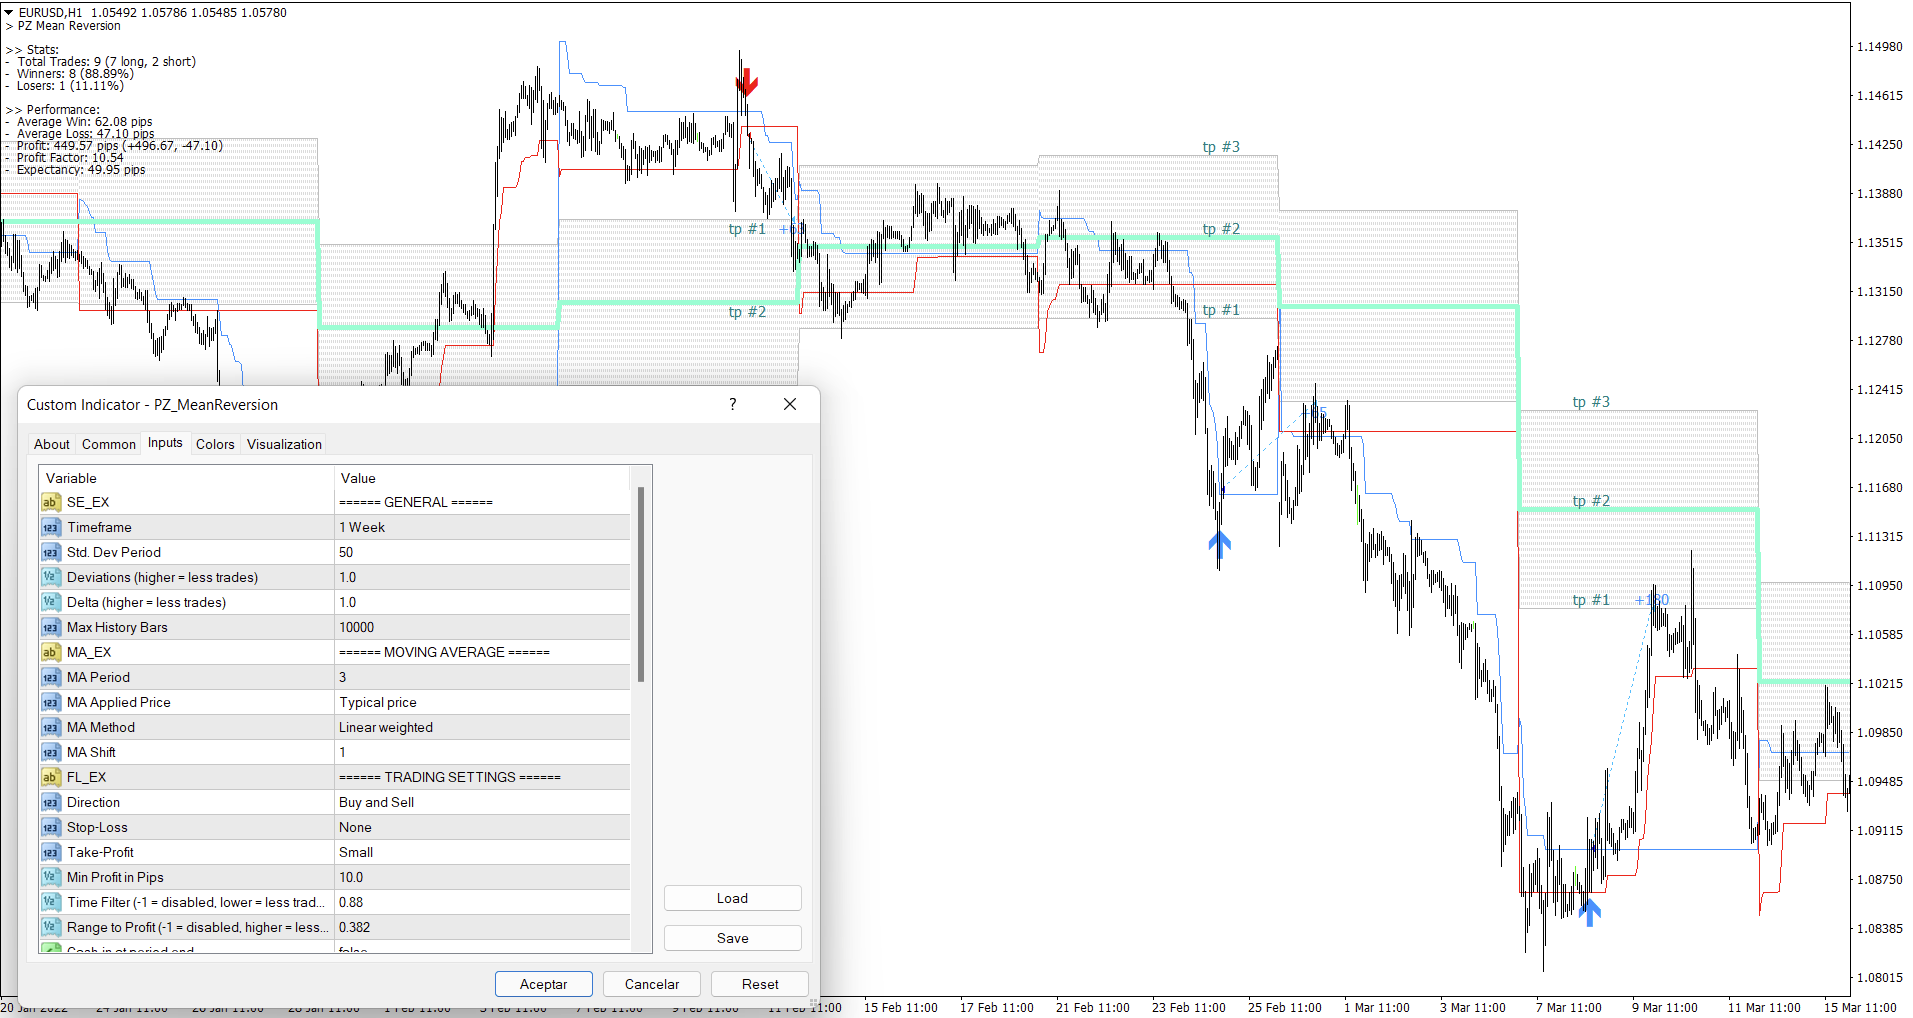Click the integer icon beside MA Method
This screenshot has width=1913, height=1018.
pyautogui.click(x=50, y=727)
